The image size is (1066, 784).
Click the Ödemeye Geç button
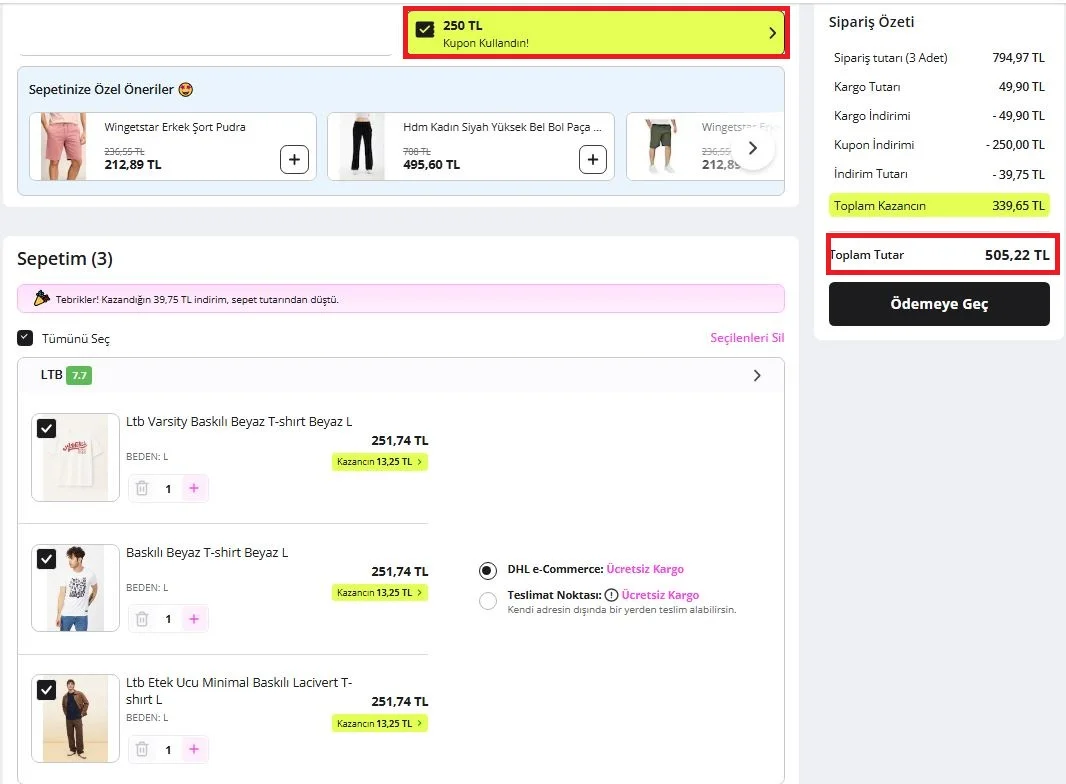coord(939,304)
